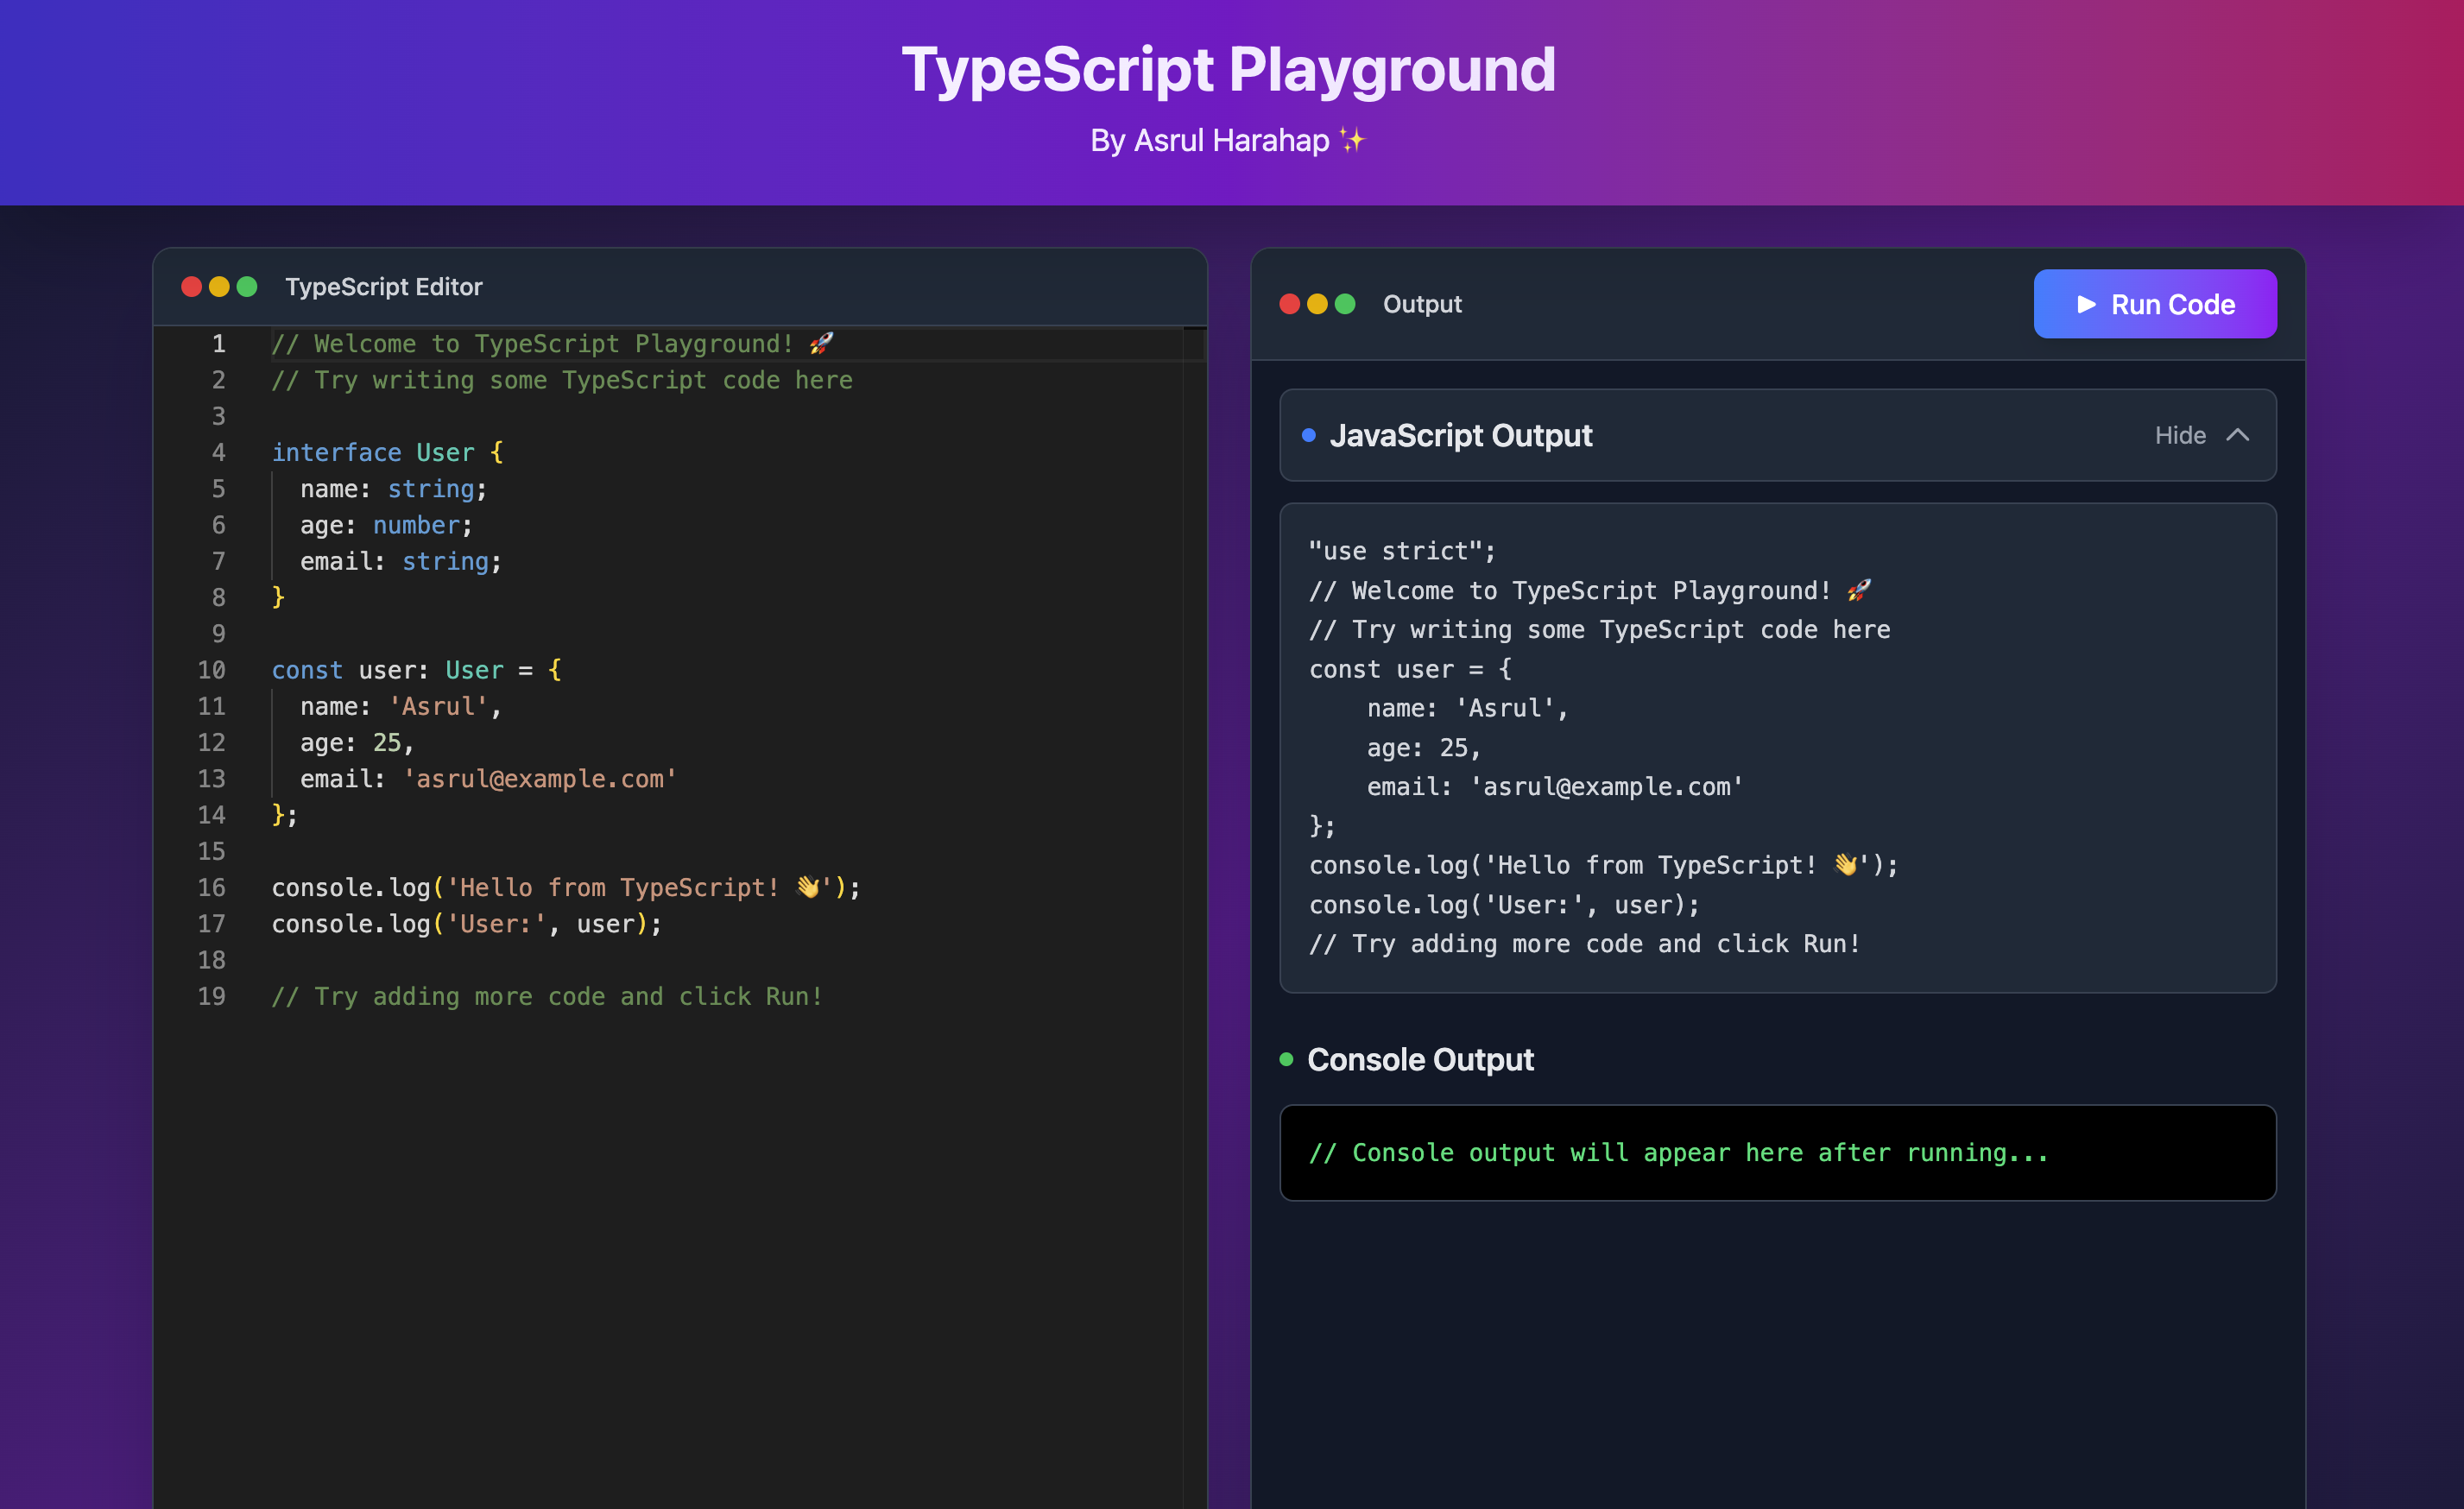
Task: Click console.log('User:', user) in JavaScript output
Action: pos(1504,904)
